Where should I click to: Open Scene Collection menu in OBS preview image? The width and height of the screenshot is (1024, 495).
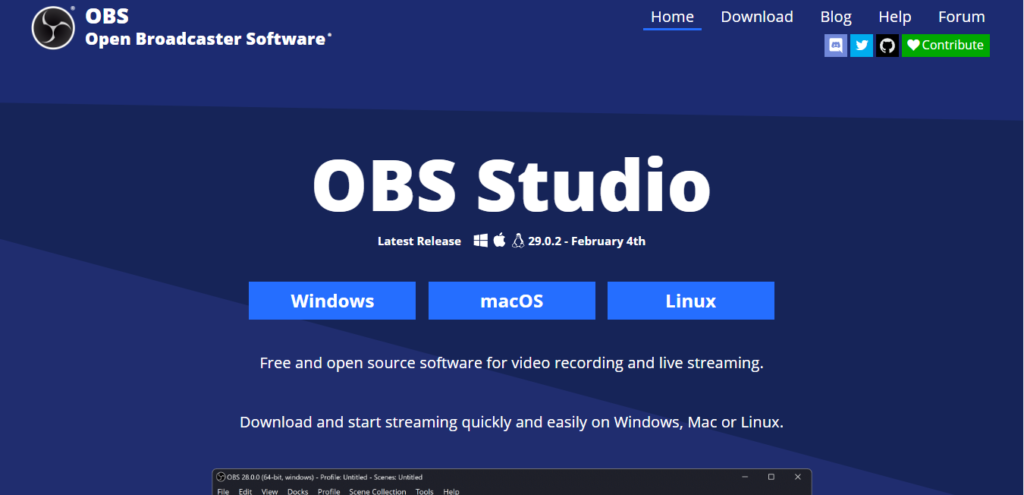[x=377, y=491]
